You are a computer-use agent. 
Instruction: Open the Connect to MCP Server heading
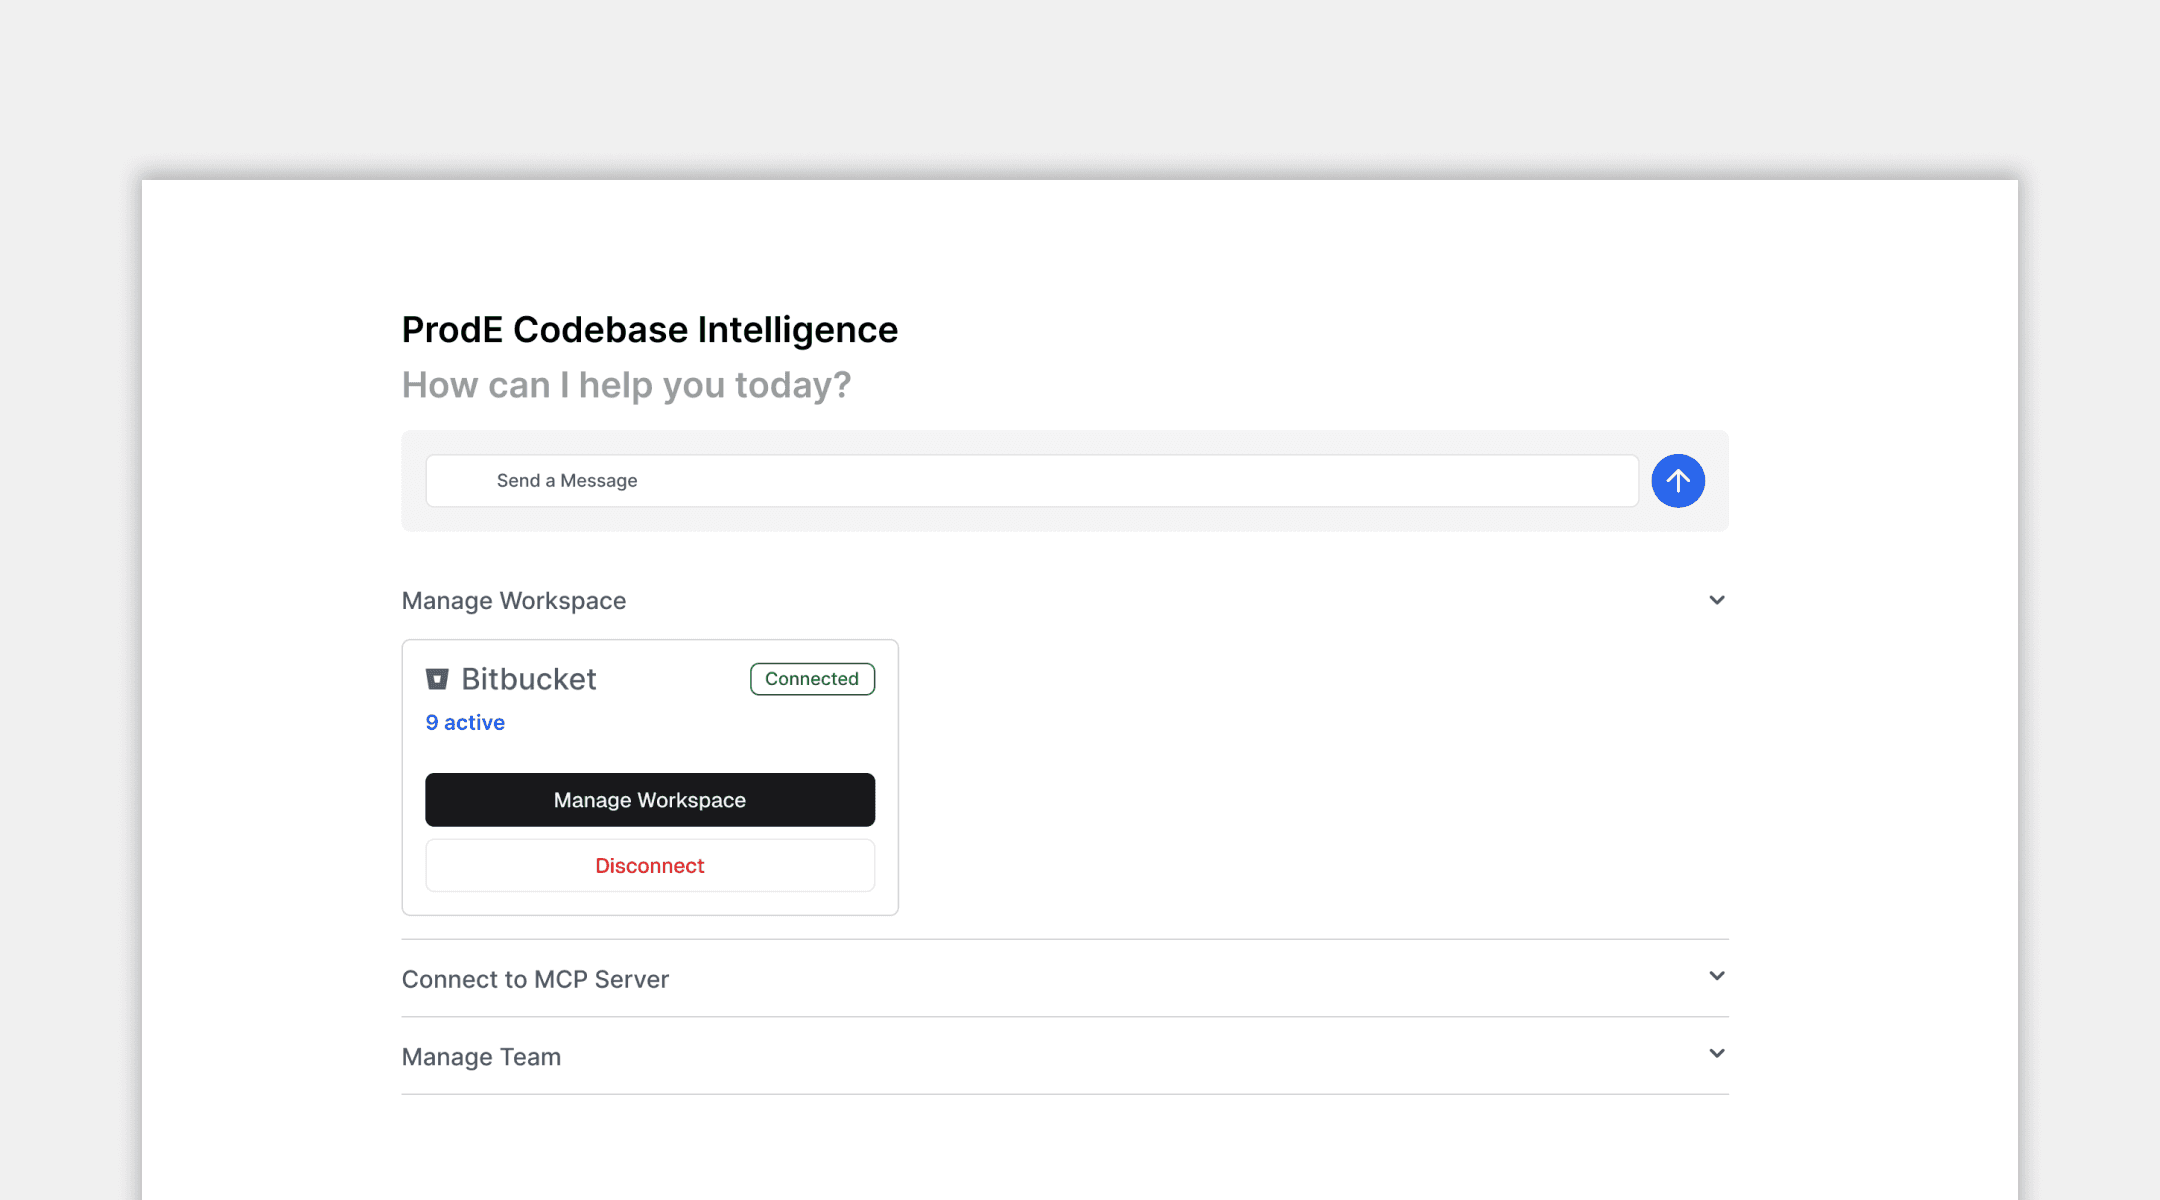tap(535, 979)
